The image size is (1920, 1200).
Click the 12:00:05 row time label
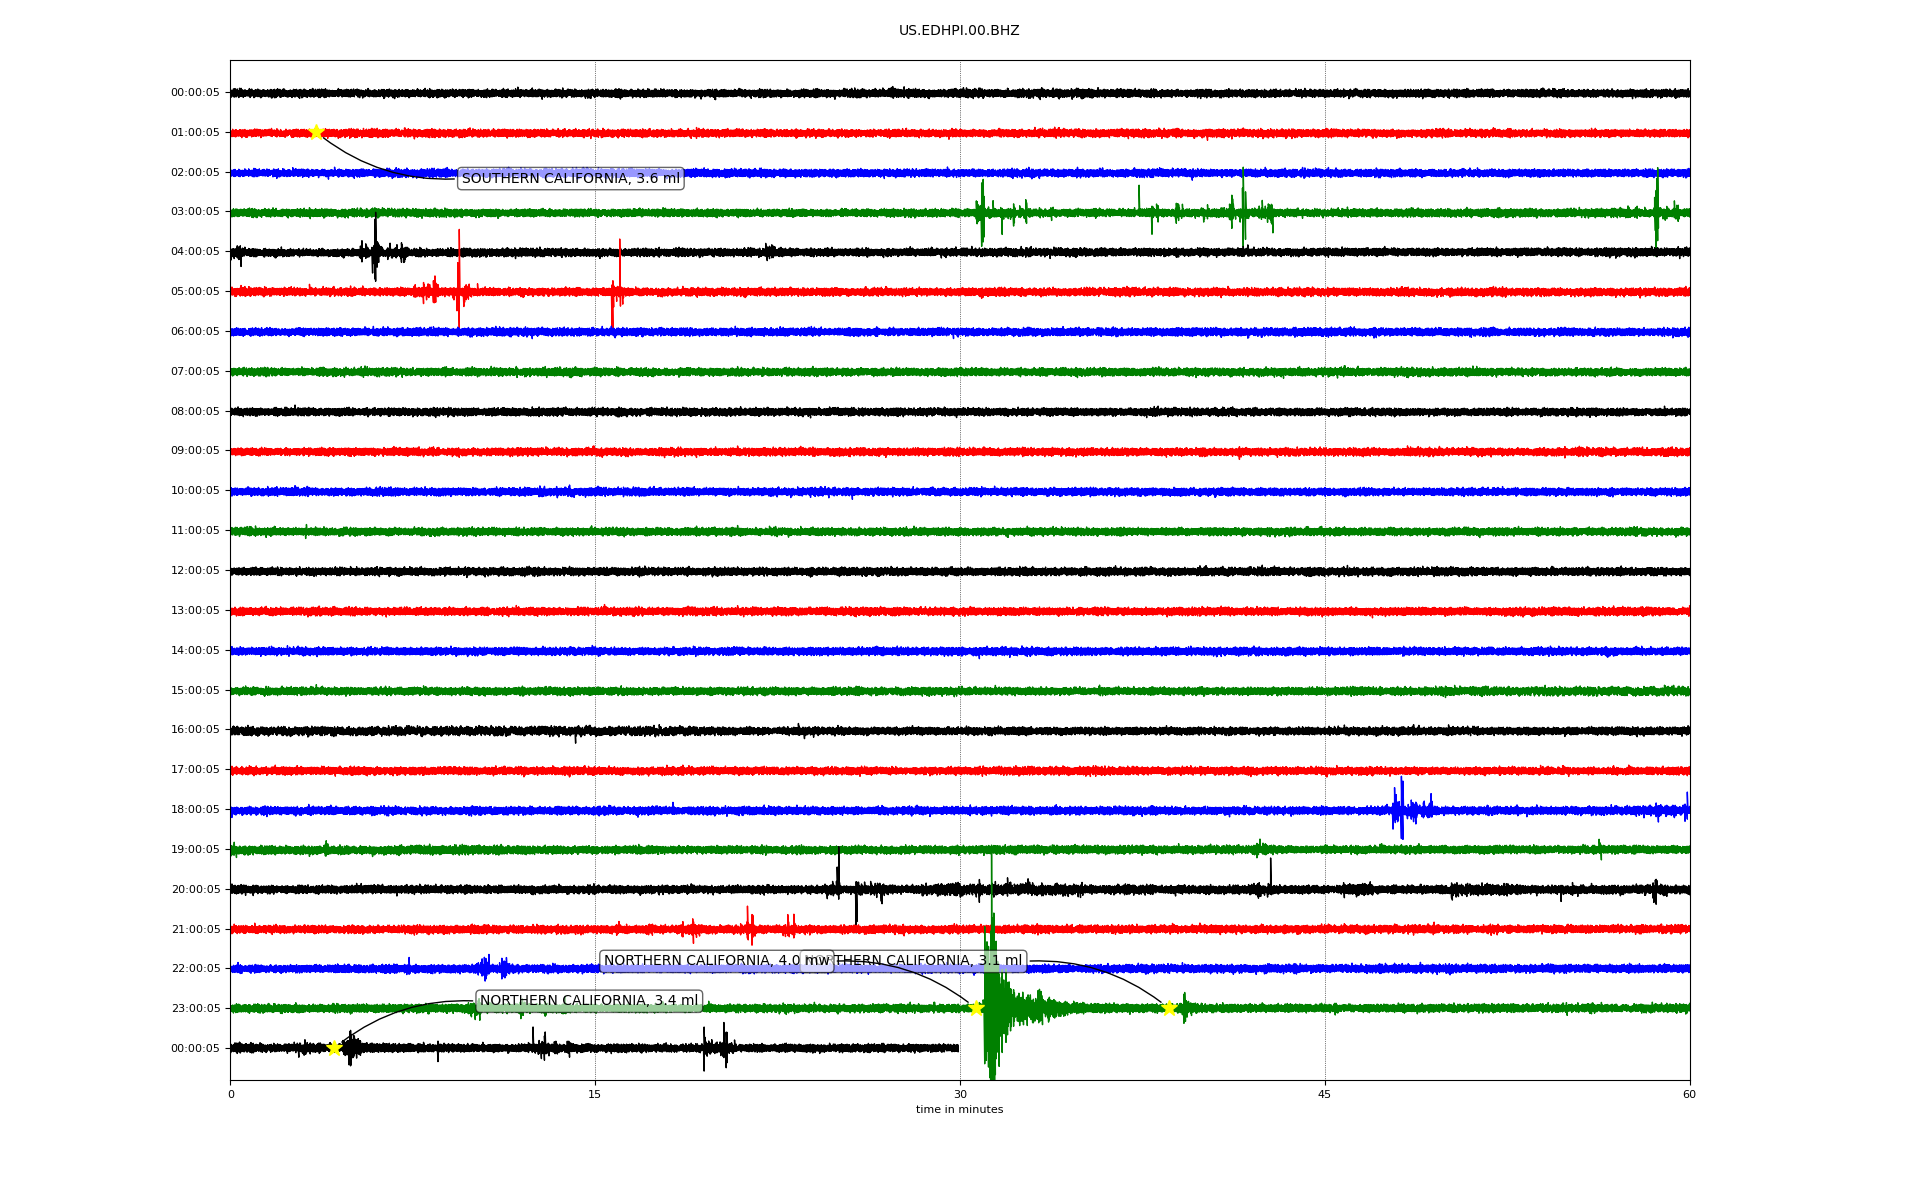[195, 571]
